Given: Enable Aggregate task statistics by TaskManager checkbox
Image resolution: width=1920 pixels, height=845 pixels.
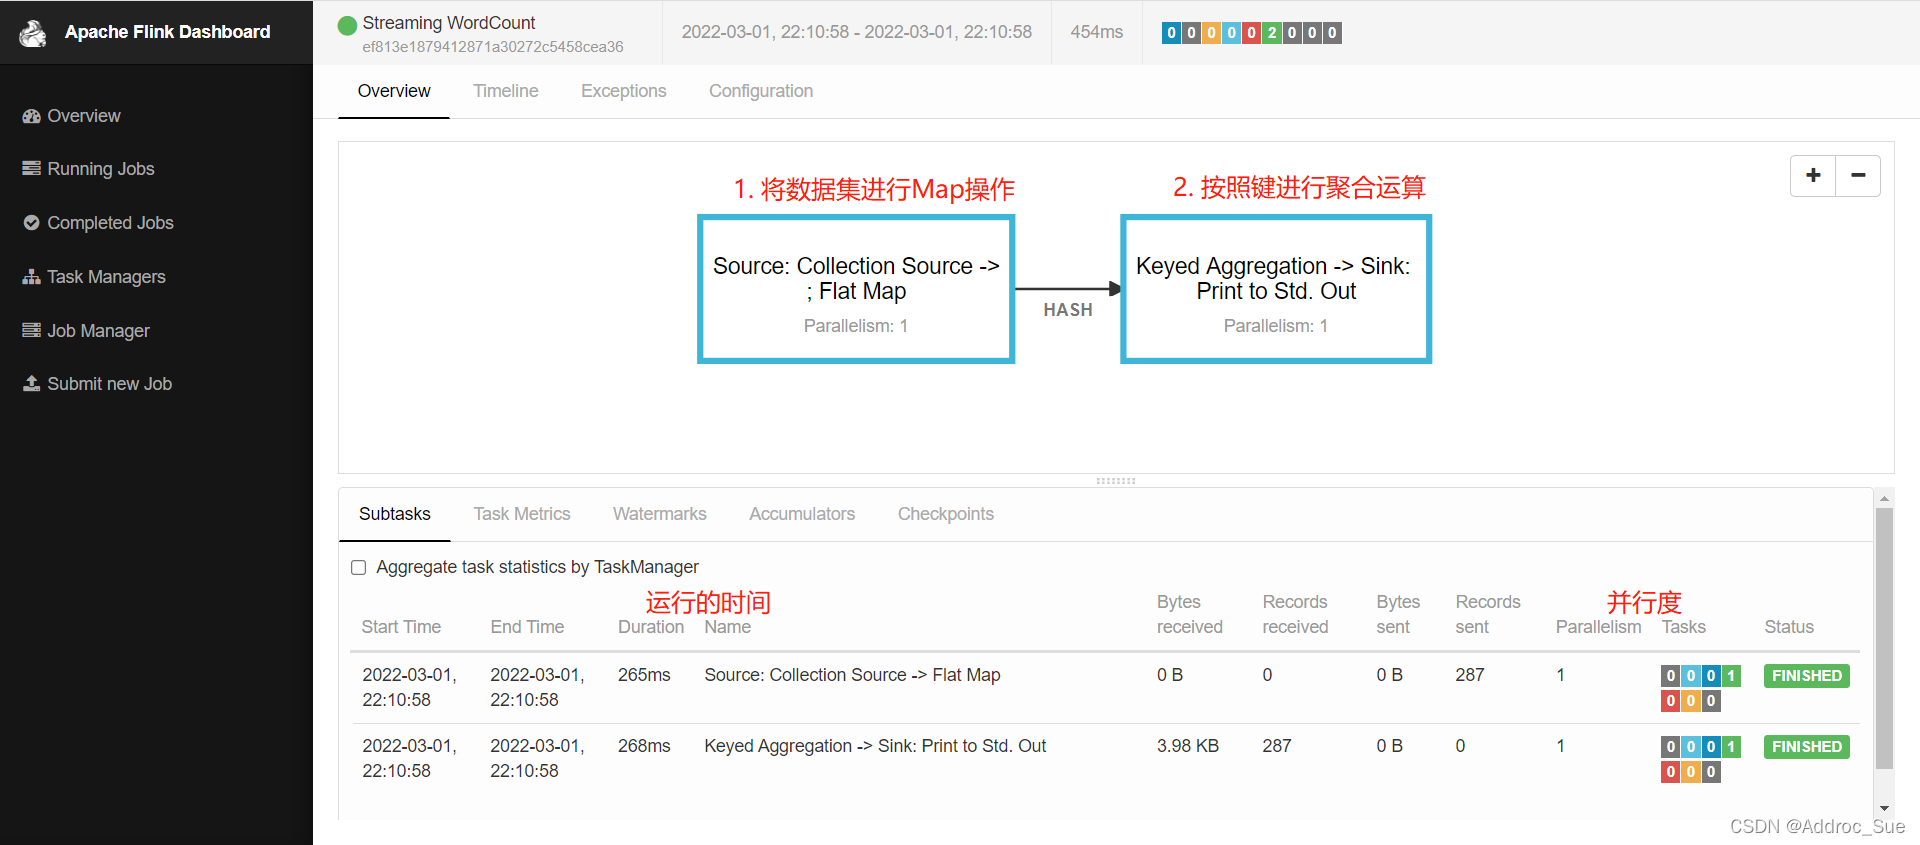Looking at the screenshot, I should [358, 568].
